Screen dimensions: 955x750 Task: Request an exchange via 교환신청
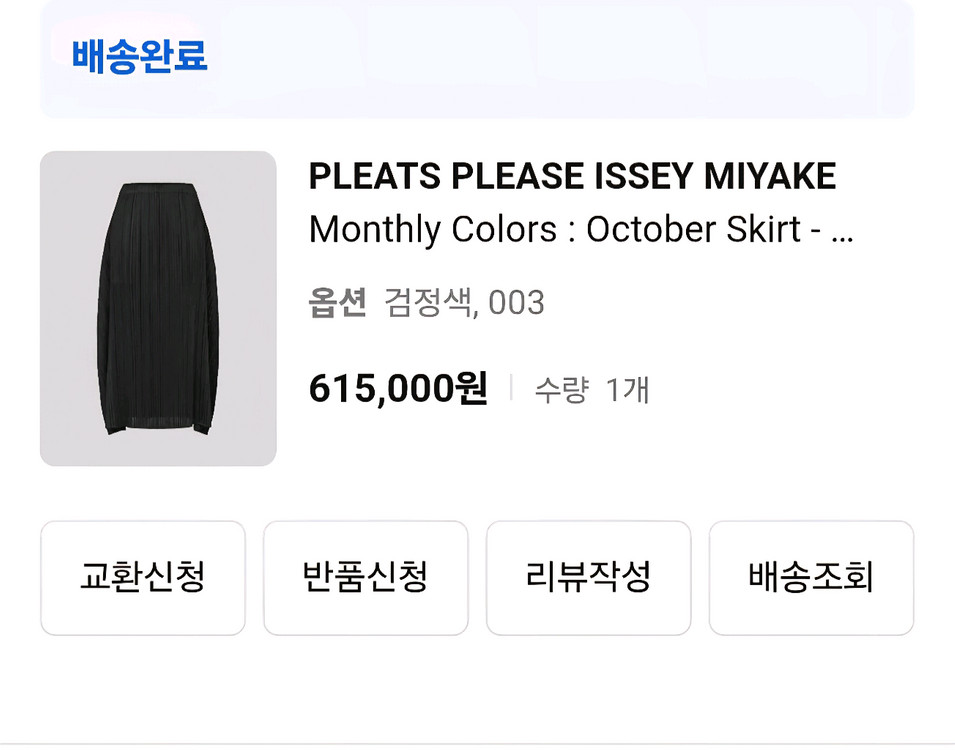pos(141,579)
